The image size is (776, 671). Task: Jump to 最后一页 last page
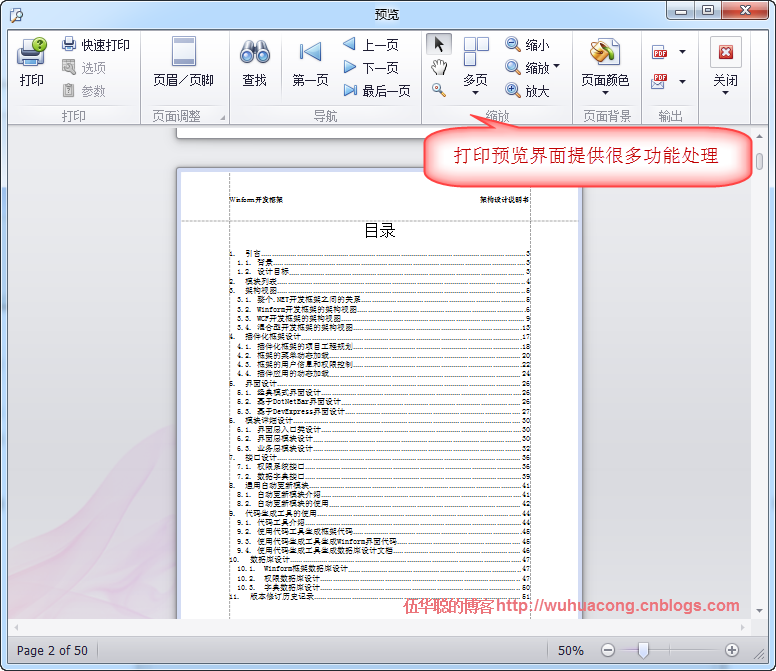[x=377, y=91]
